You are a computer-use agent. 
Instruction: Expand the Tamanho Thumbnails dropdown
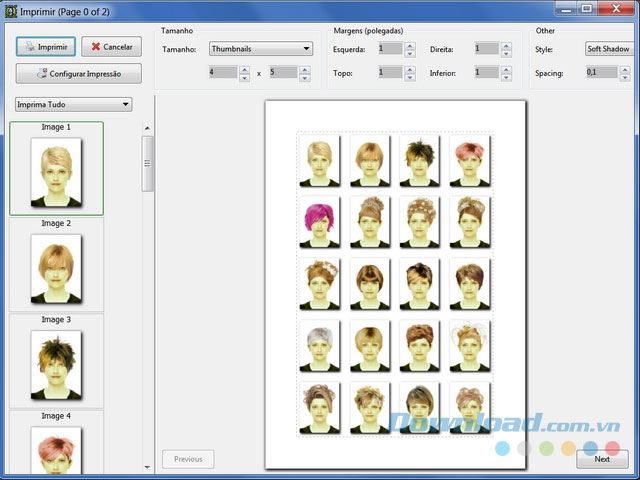click(260, 48)
